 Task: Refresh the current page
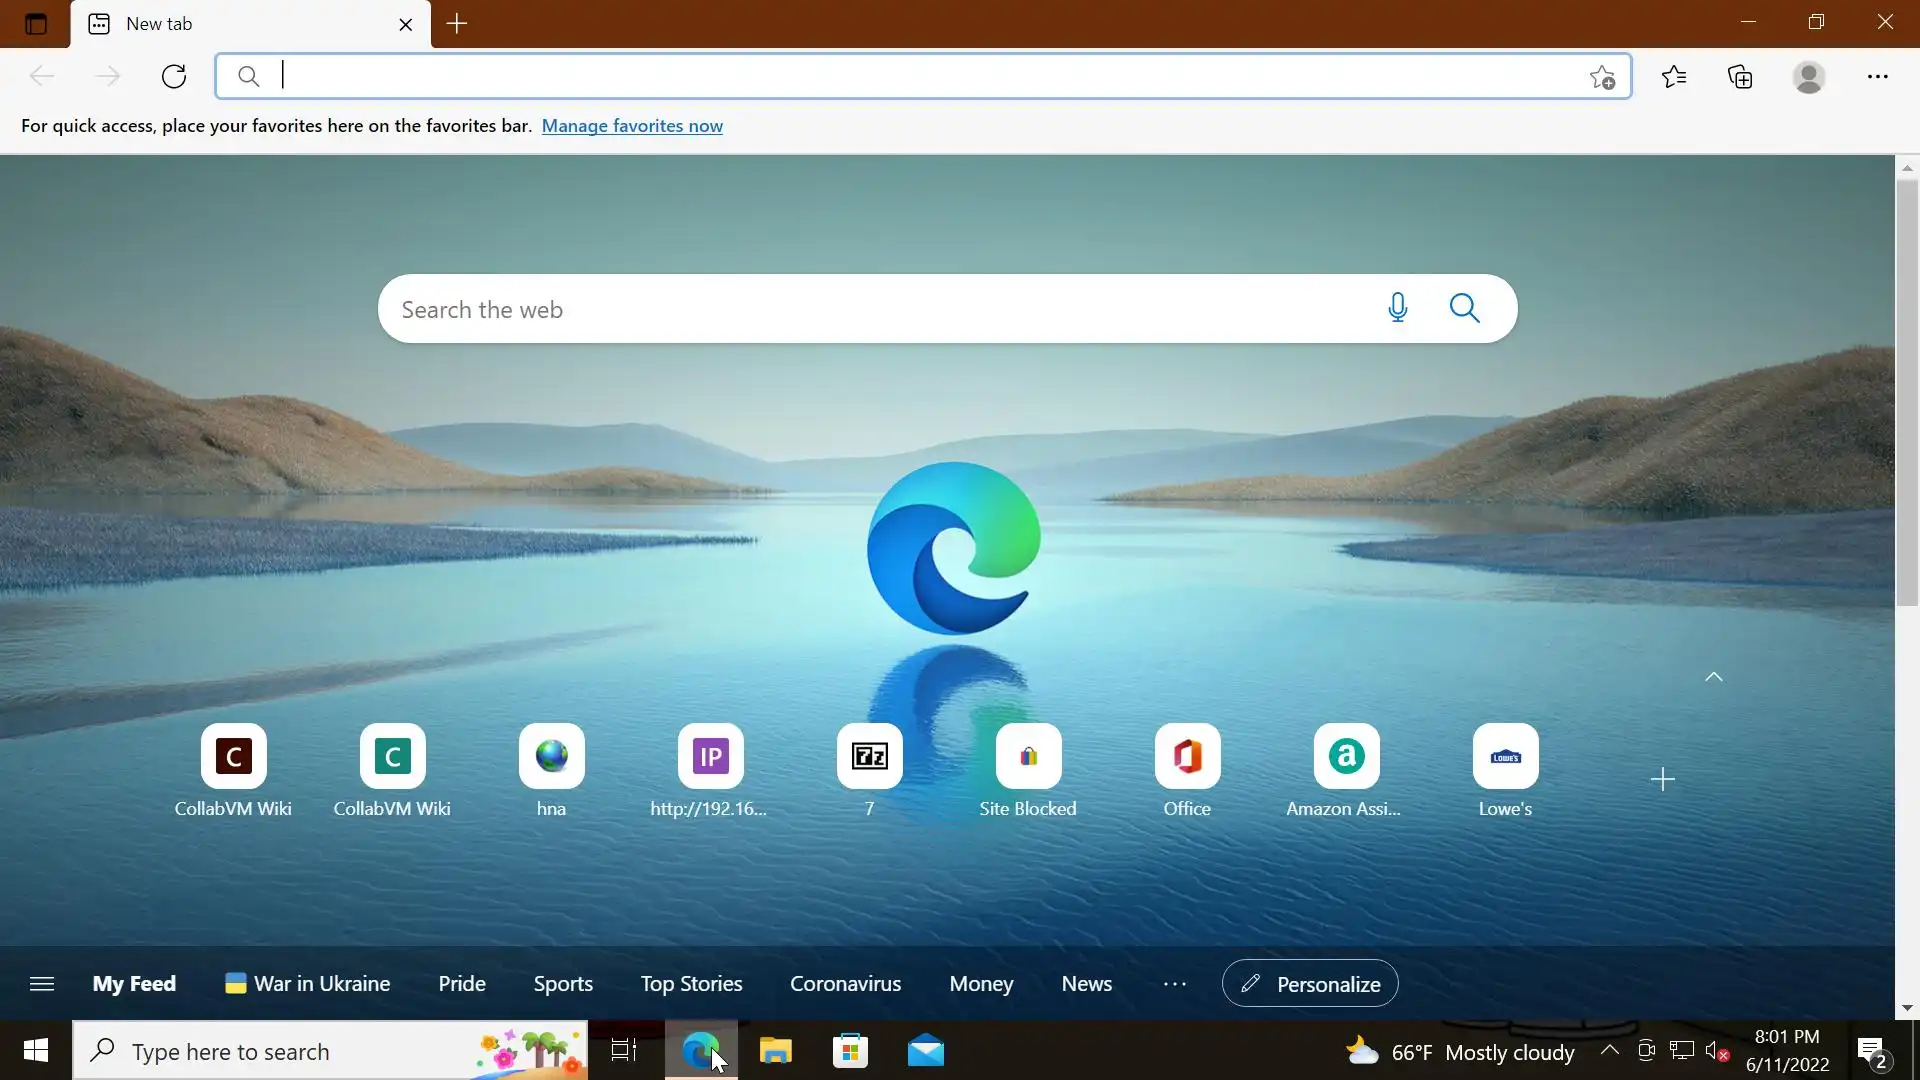(x=174, y=77)
